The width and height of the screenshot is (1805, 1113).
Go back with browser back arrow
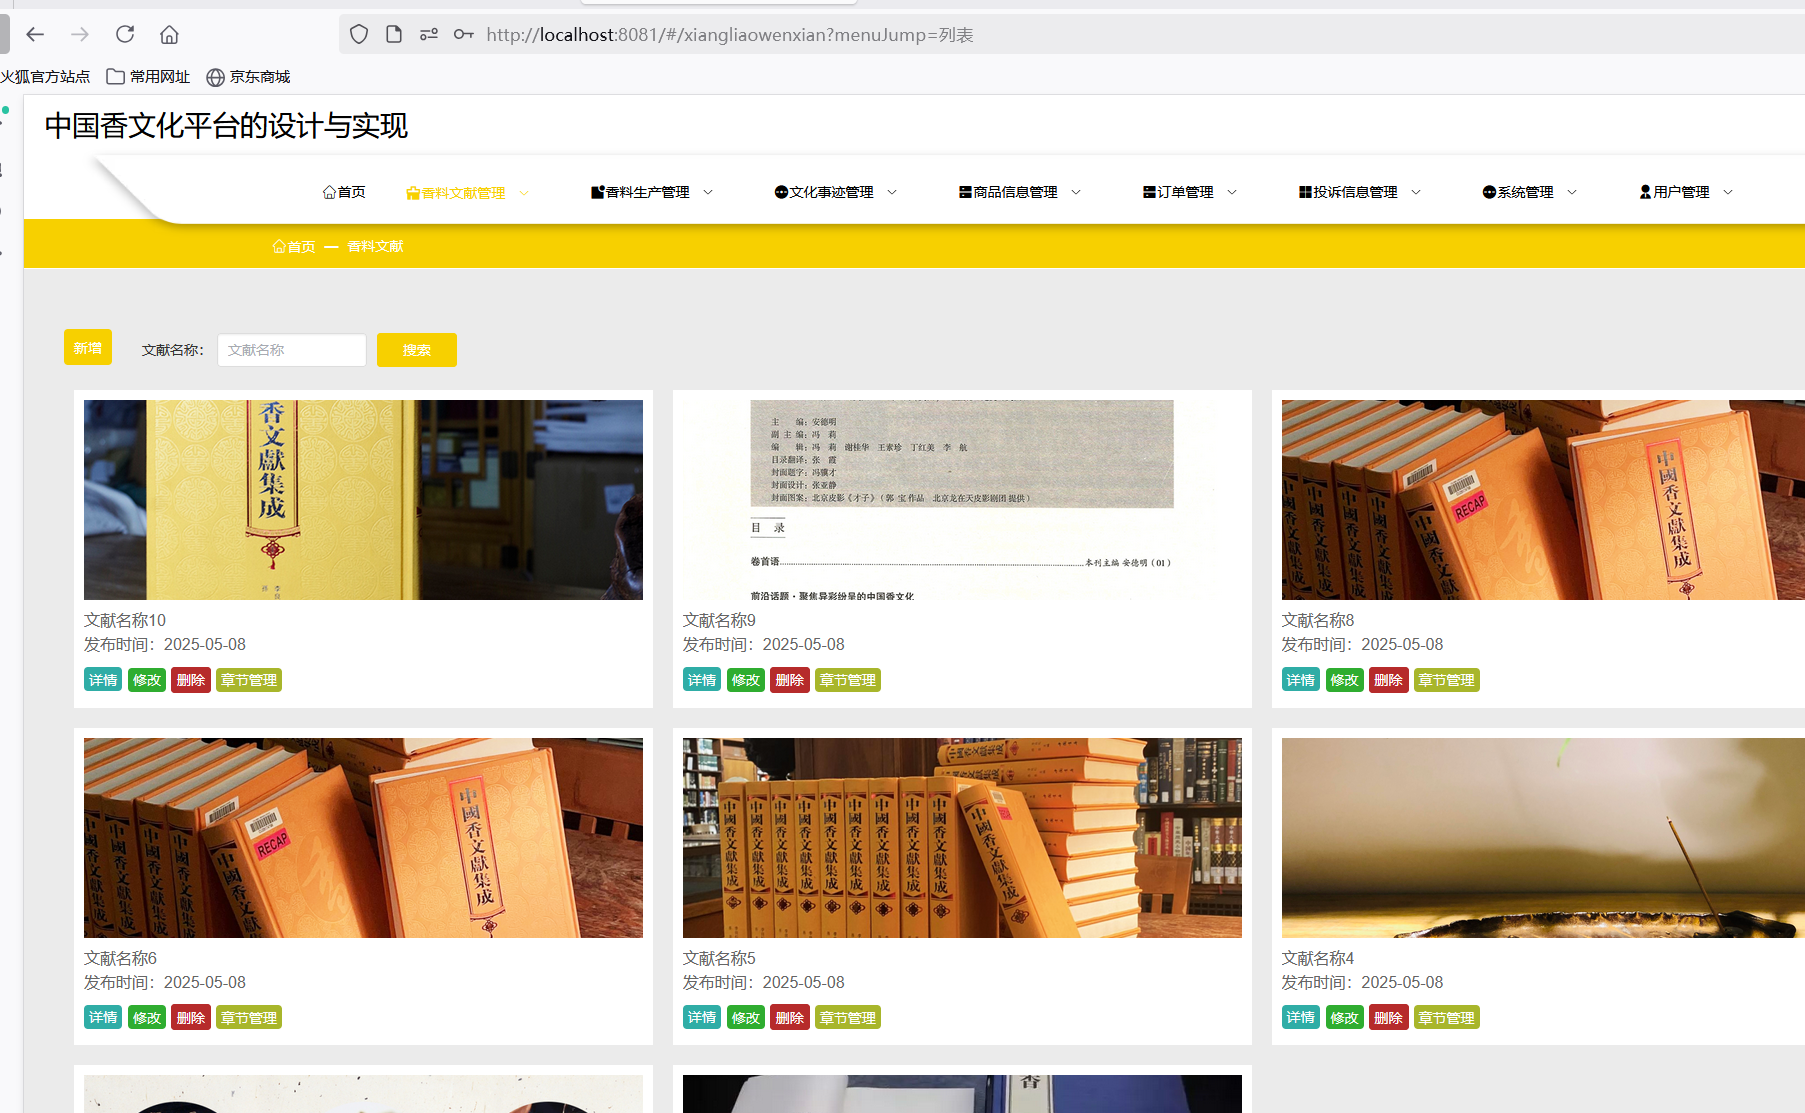coord(36,34)
